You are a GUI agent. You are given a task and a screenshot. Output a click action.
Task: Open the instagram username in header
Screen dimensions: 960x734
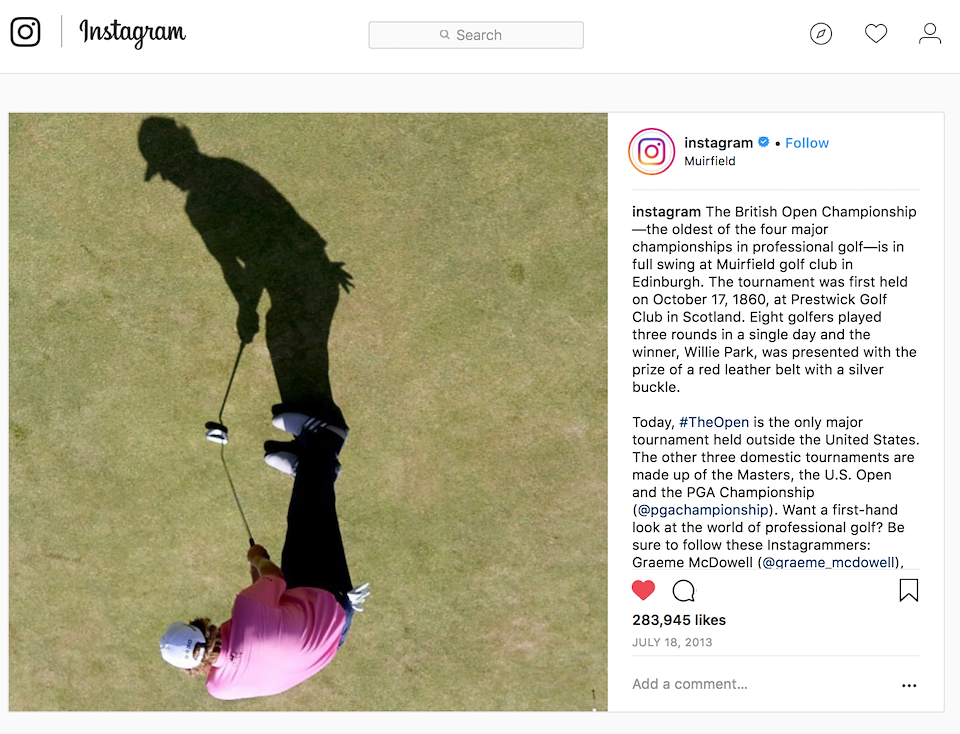tap(718, 143)
